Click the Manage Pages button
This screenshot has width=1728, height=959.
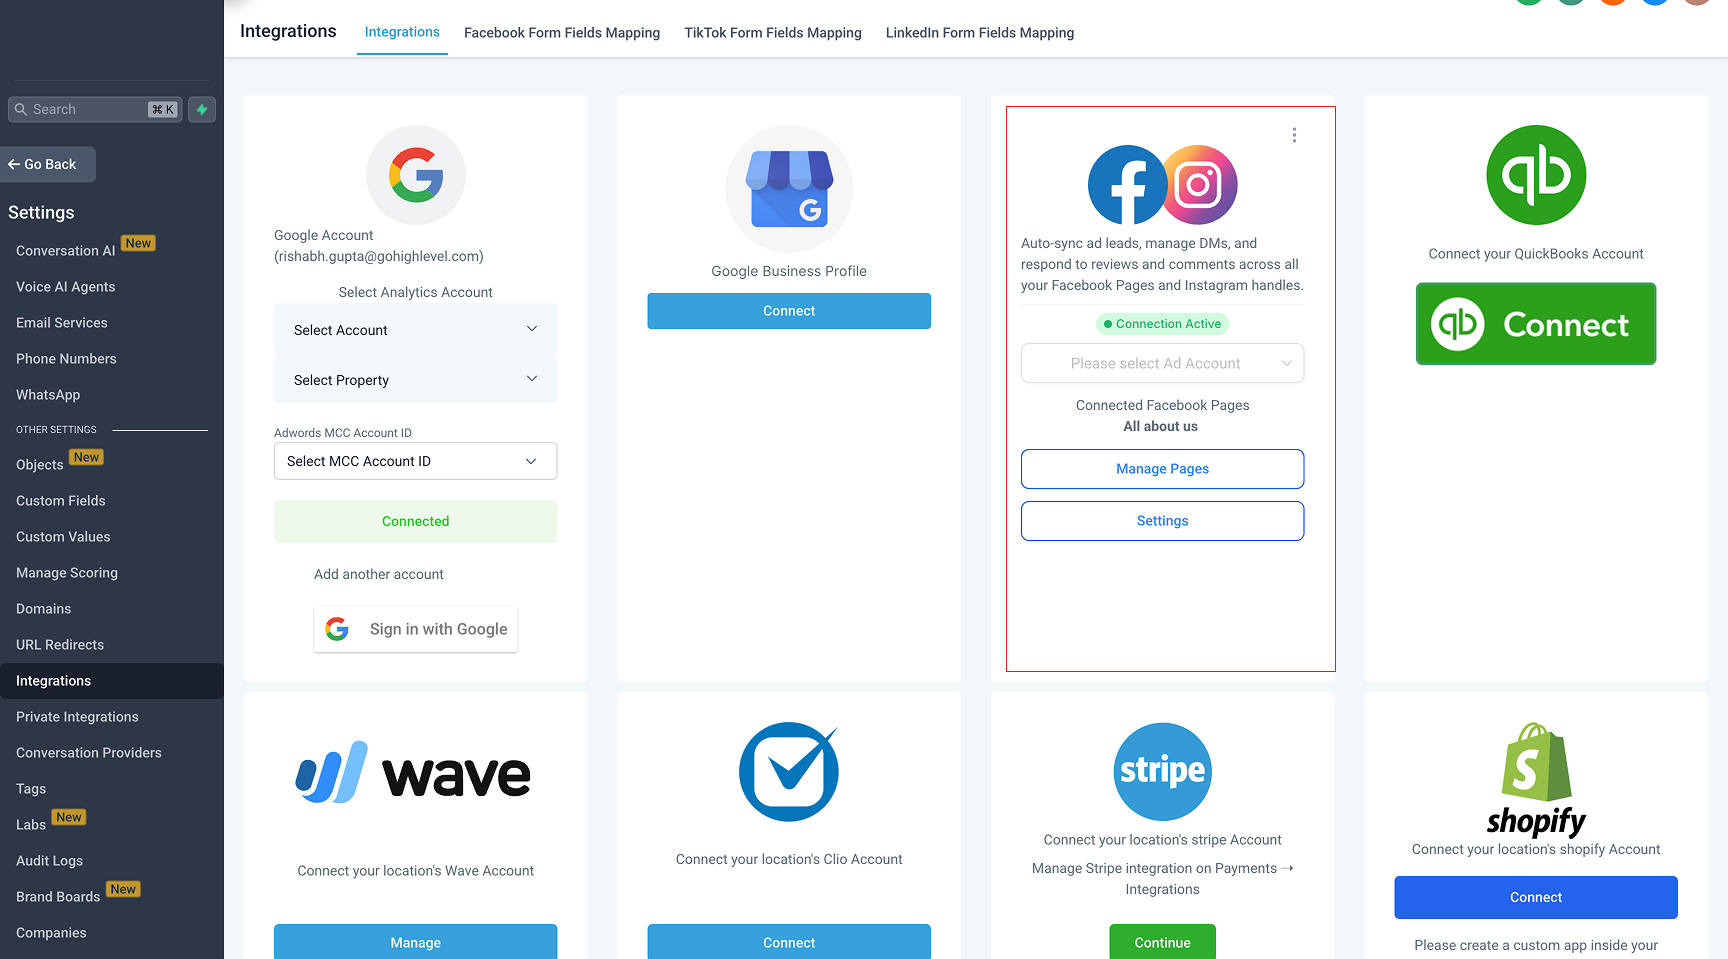1163,469
